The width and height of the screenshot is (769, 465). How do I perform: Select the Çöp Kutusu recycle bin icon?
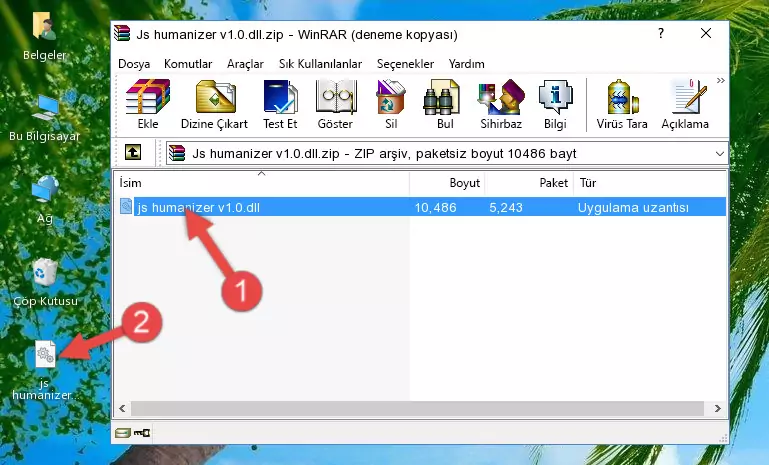click(45, 283)
